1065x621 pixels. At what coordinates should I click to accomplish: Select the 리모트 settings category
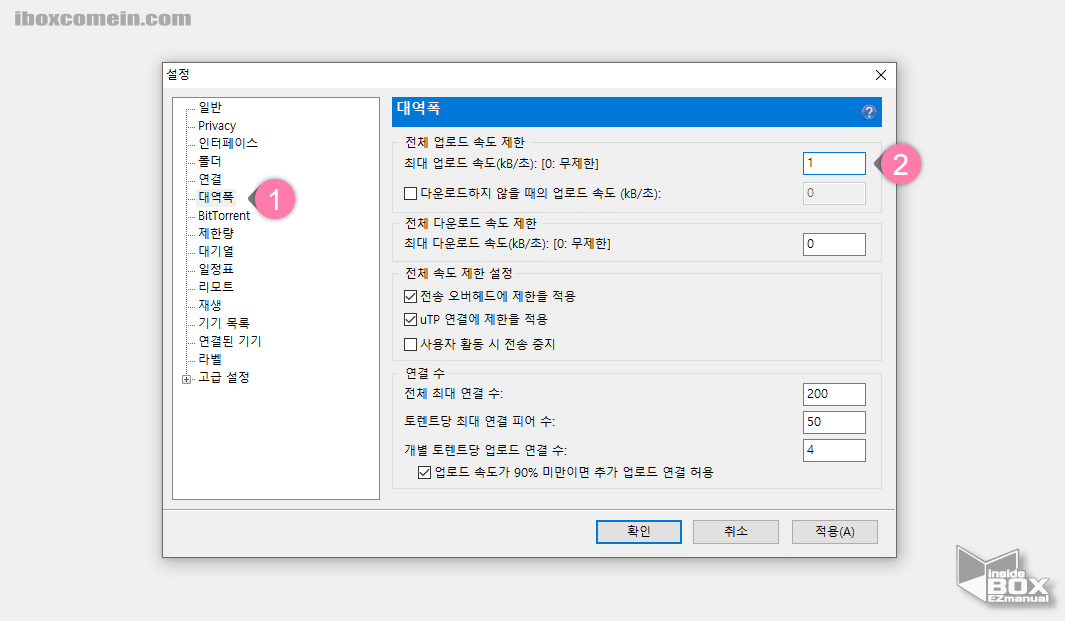pyautogui.click(x=215, y=287)
